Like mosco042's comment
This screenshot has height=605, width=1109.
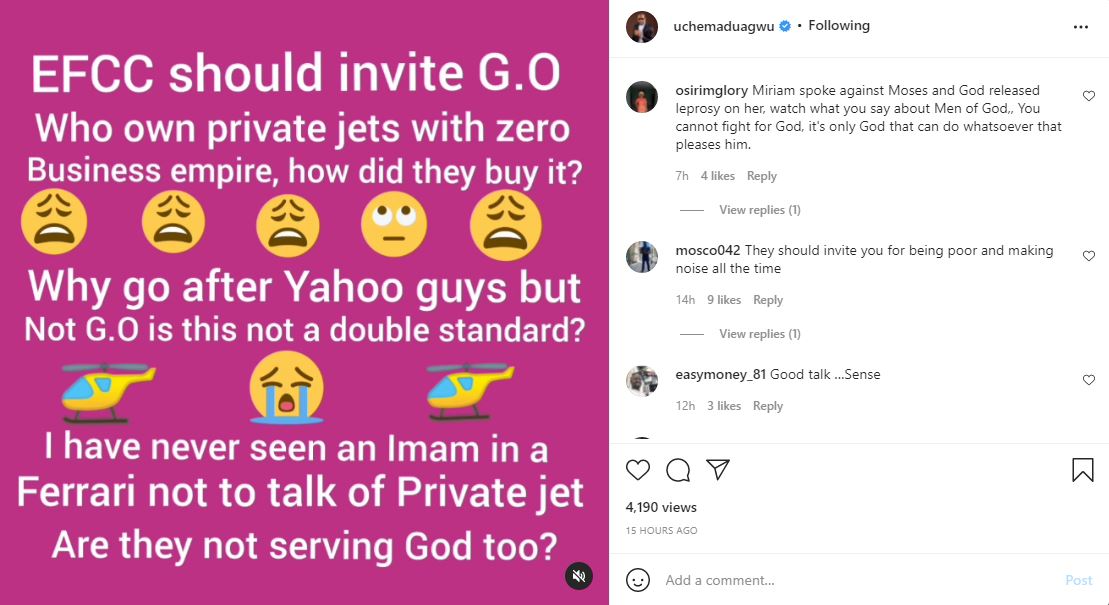1089,256
